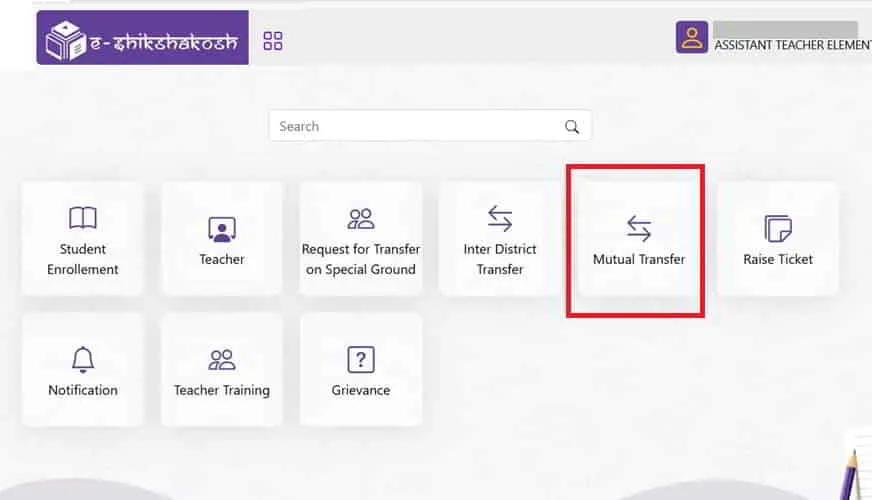Click the swap arrows icon on Mutual Transfer
This screenshot has height=500, width=872.
tap(639, 229)
